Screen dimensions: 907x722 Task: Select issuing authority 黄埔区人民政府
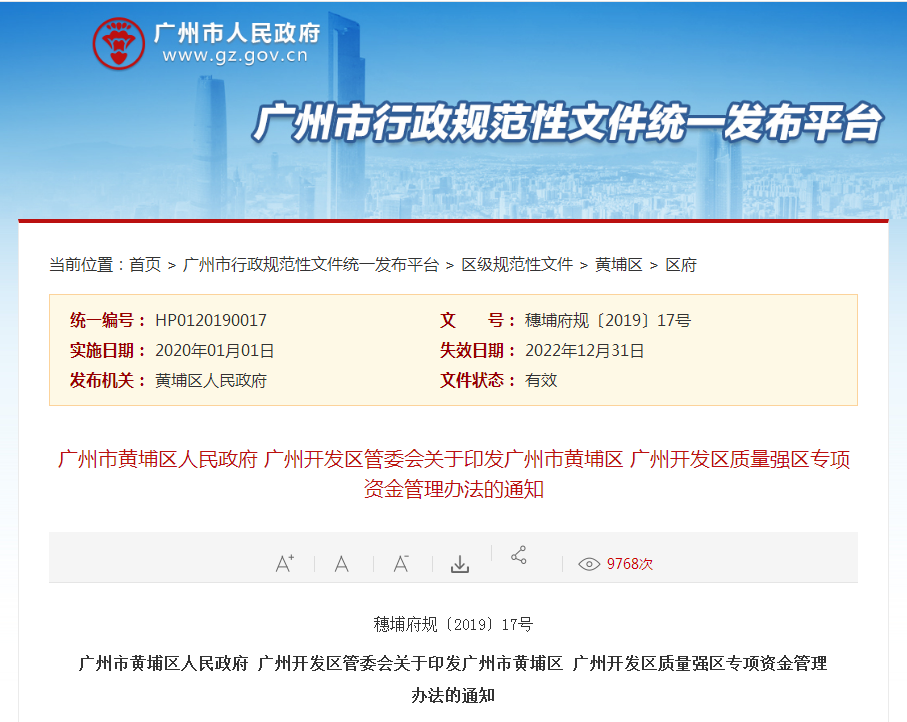[211, 381]
